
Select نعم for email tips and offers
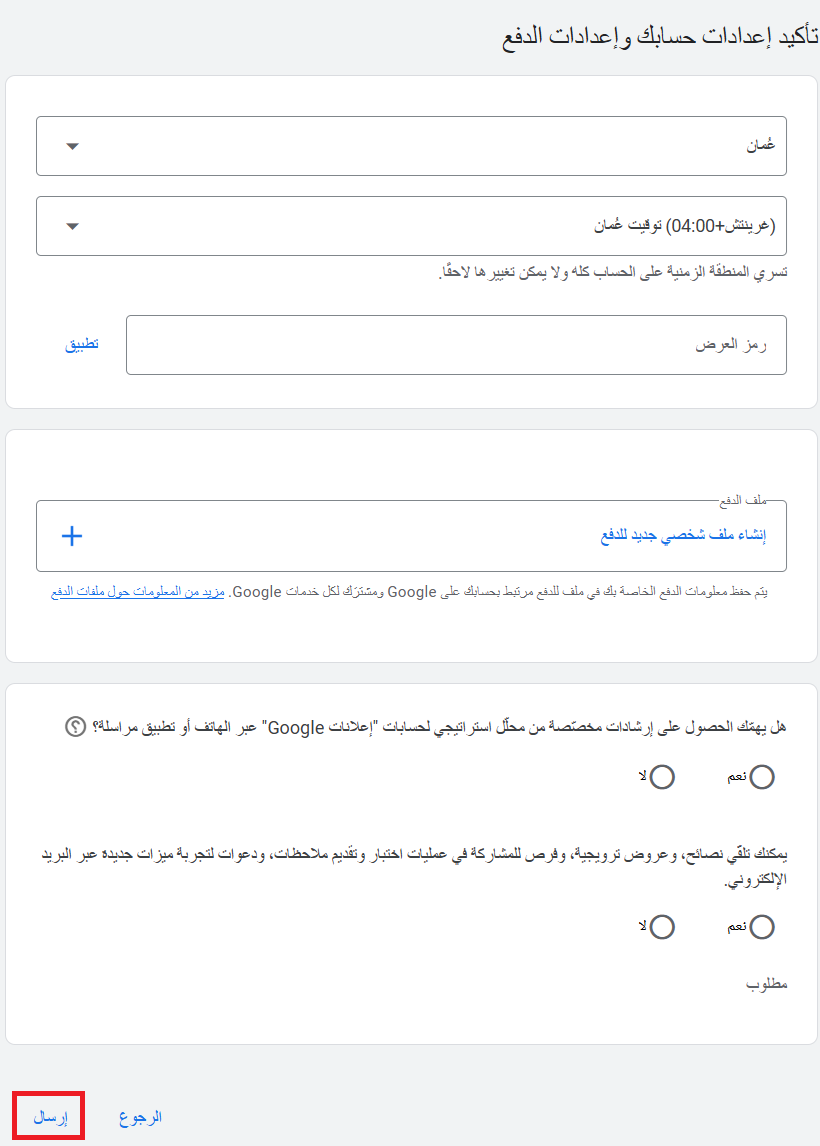pos(762,927)
